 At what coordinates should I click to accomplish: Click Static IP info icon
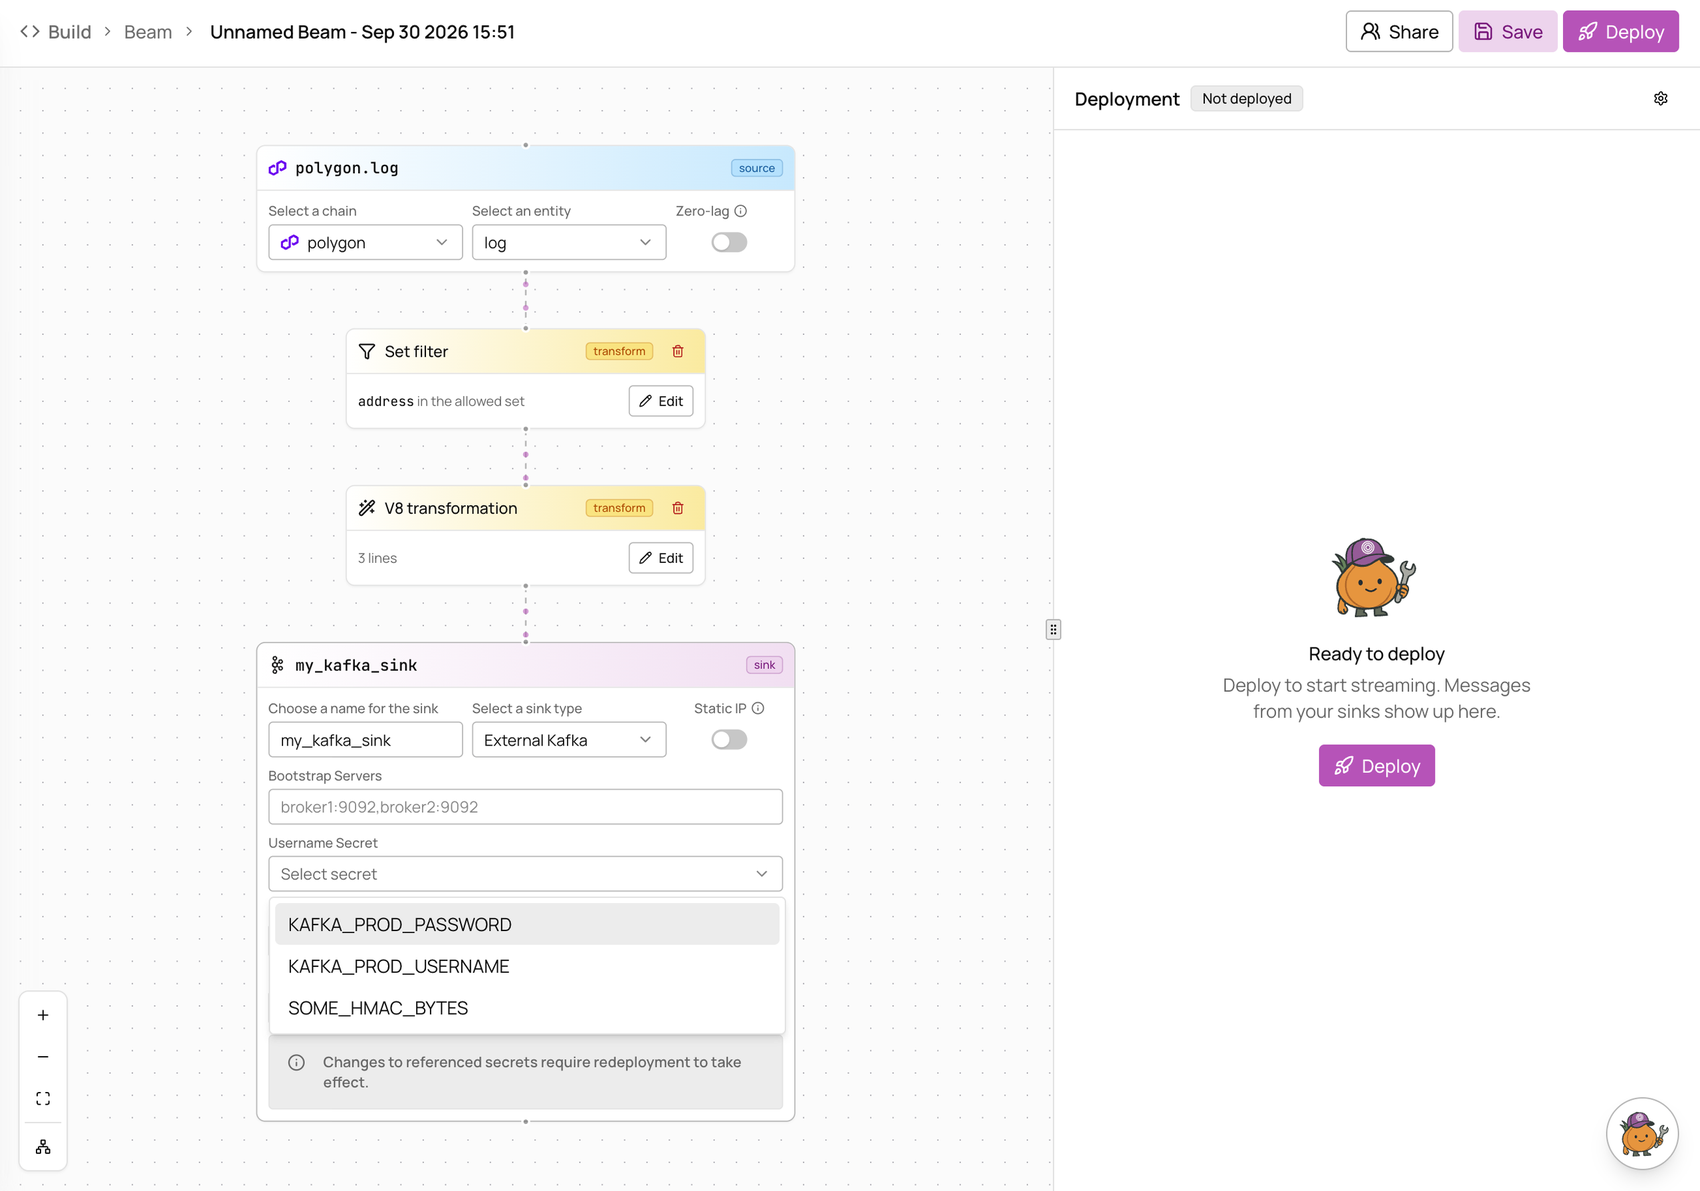(x=758, y=708)
